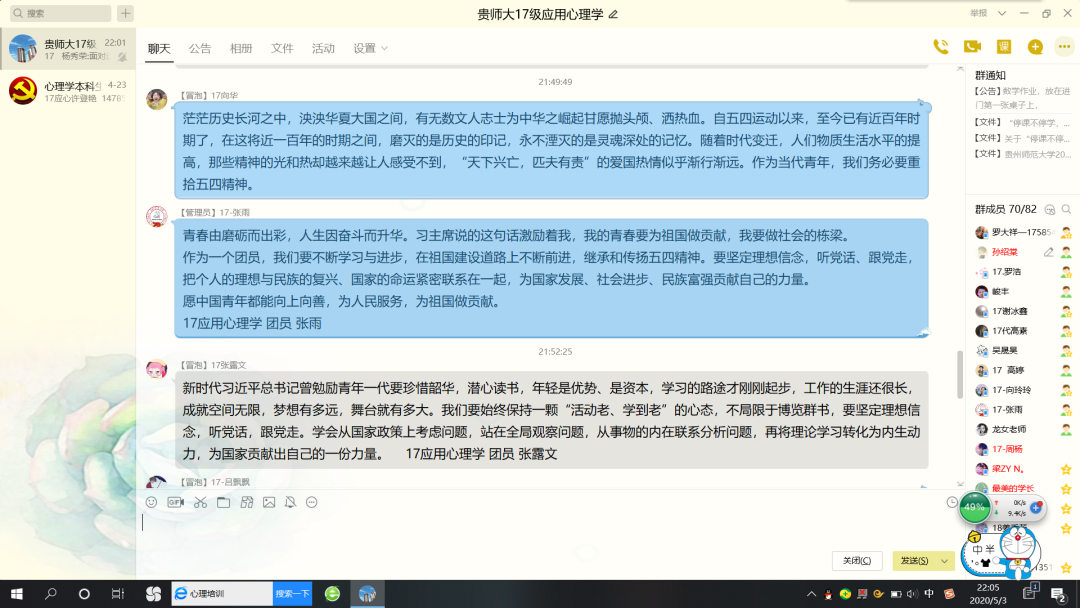The height and width of the screenshot is (608, 1080).
Task: Open the group class (课) feature
Action: point(1003,47)
